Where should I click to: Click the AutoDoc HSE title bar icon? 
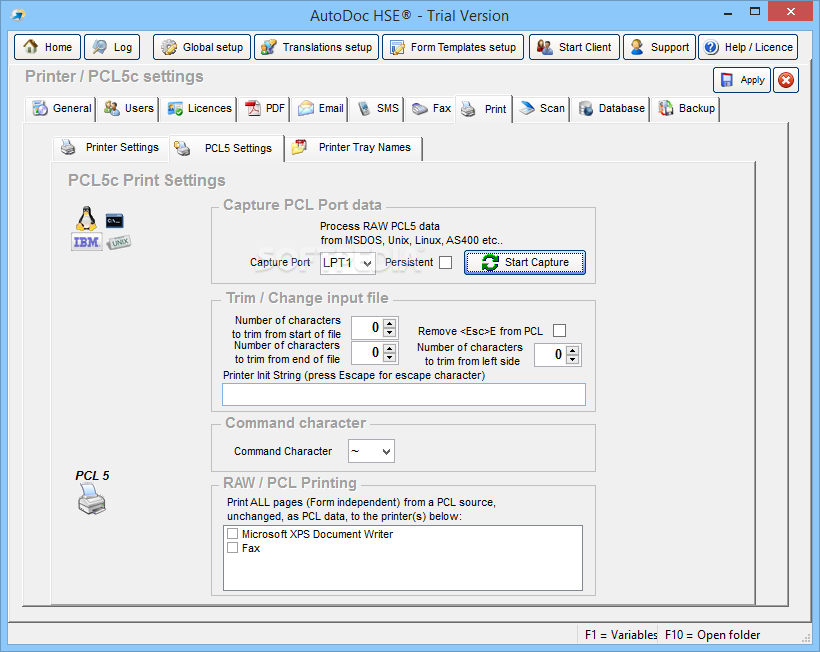coord(18,15)
